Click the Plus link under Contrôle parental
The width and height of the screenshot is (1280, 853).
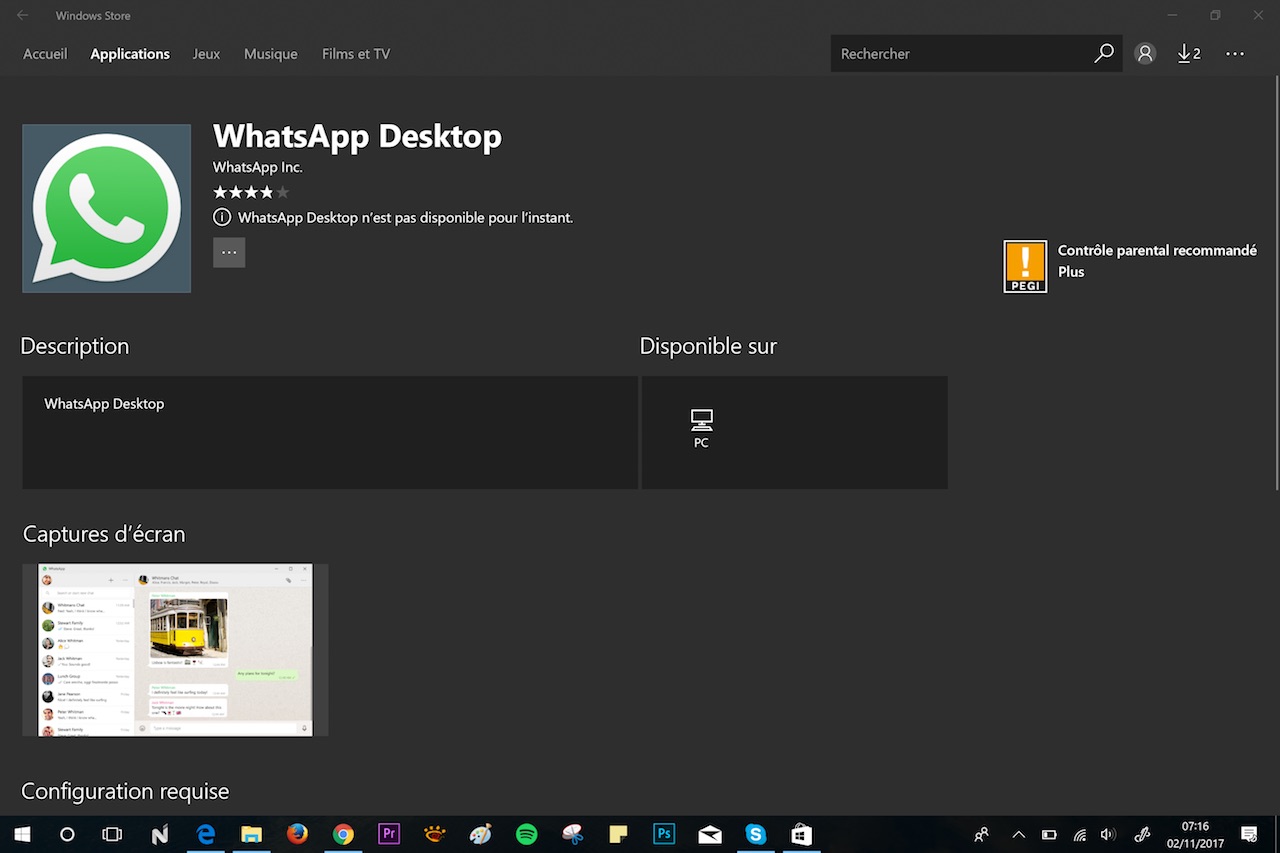tap(1072, 271)
